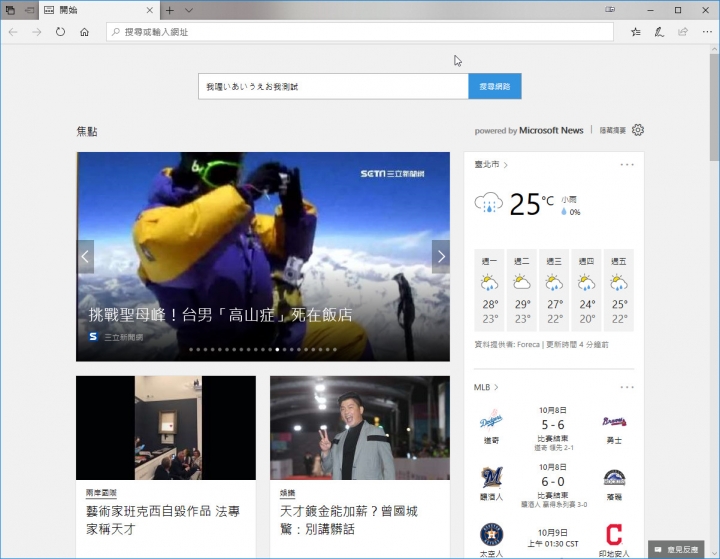The height and width of the screenshot is (559, 720).
Task: Open the 天才鍍金能加薪 article
Action: pos(349,520)
